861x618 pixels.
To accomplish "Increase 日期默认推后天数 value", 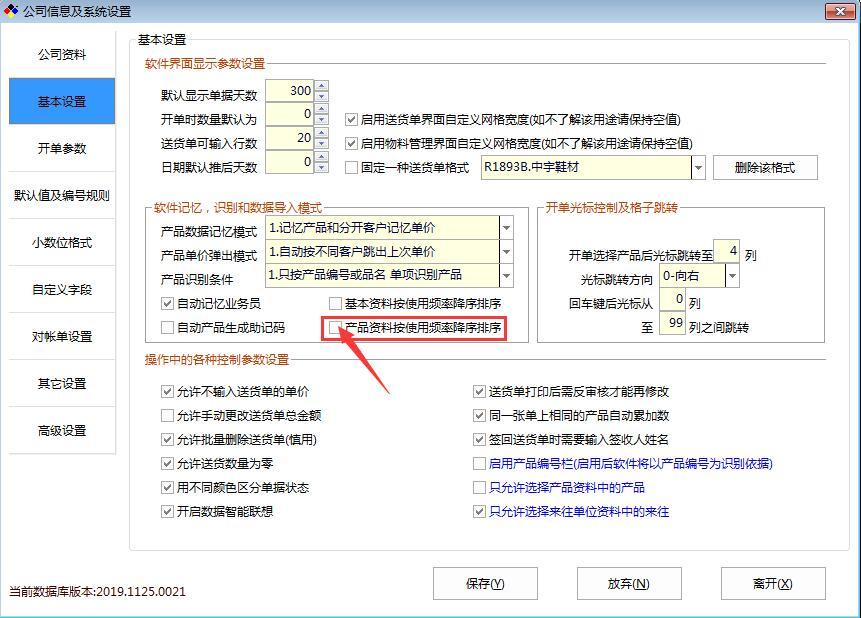I will [322, 157].
